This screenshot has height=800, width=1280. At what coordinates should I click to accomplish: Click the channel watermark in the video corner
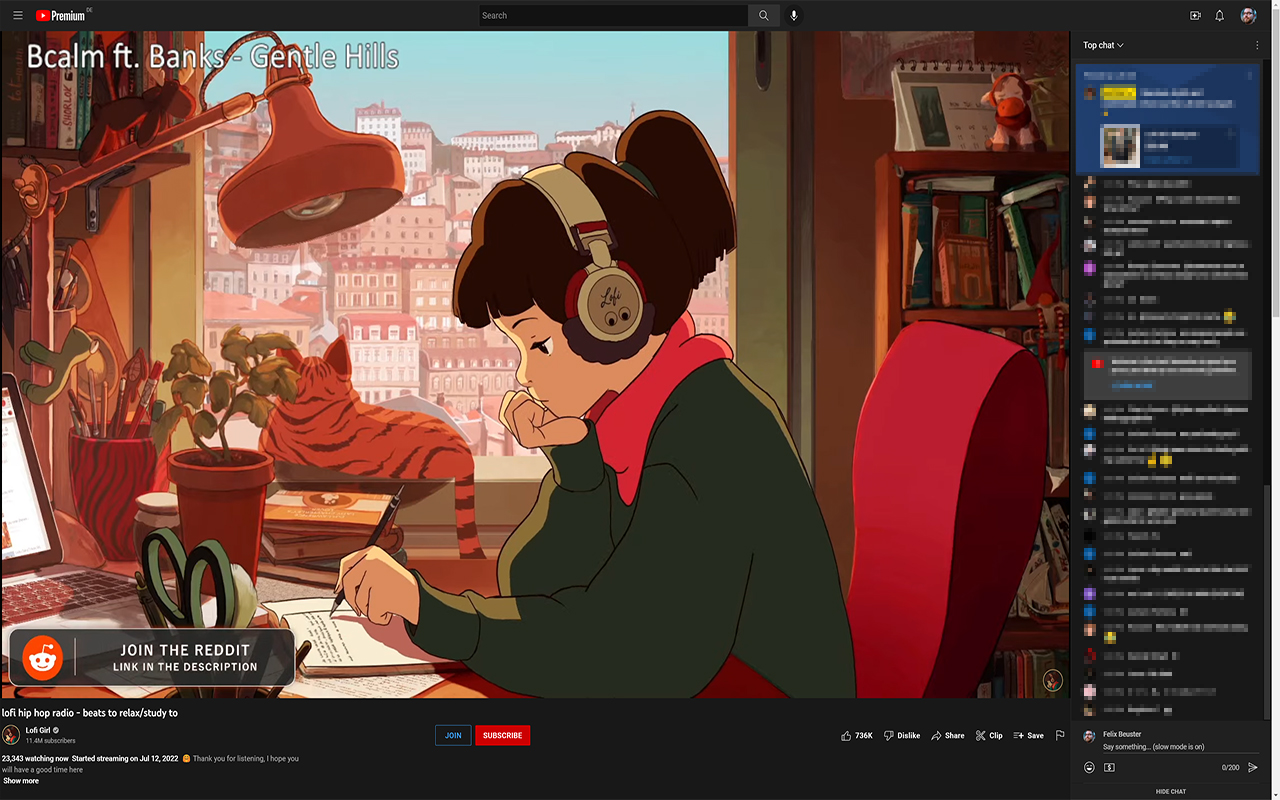[1052, 681]
